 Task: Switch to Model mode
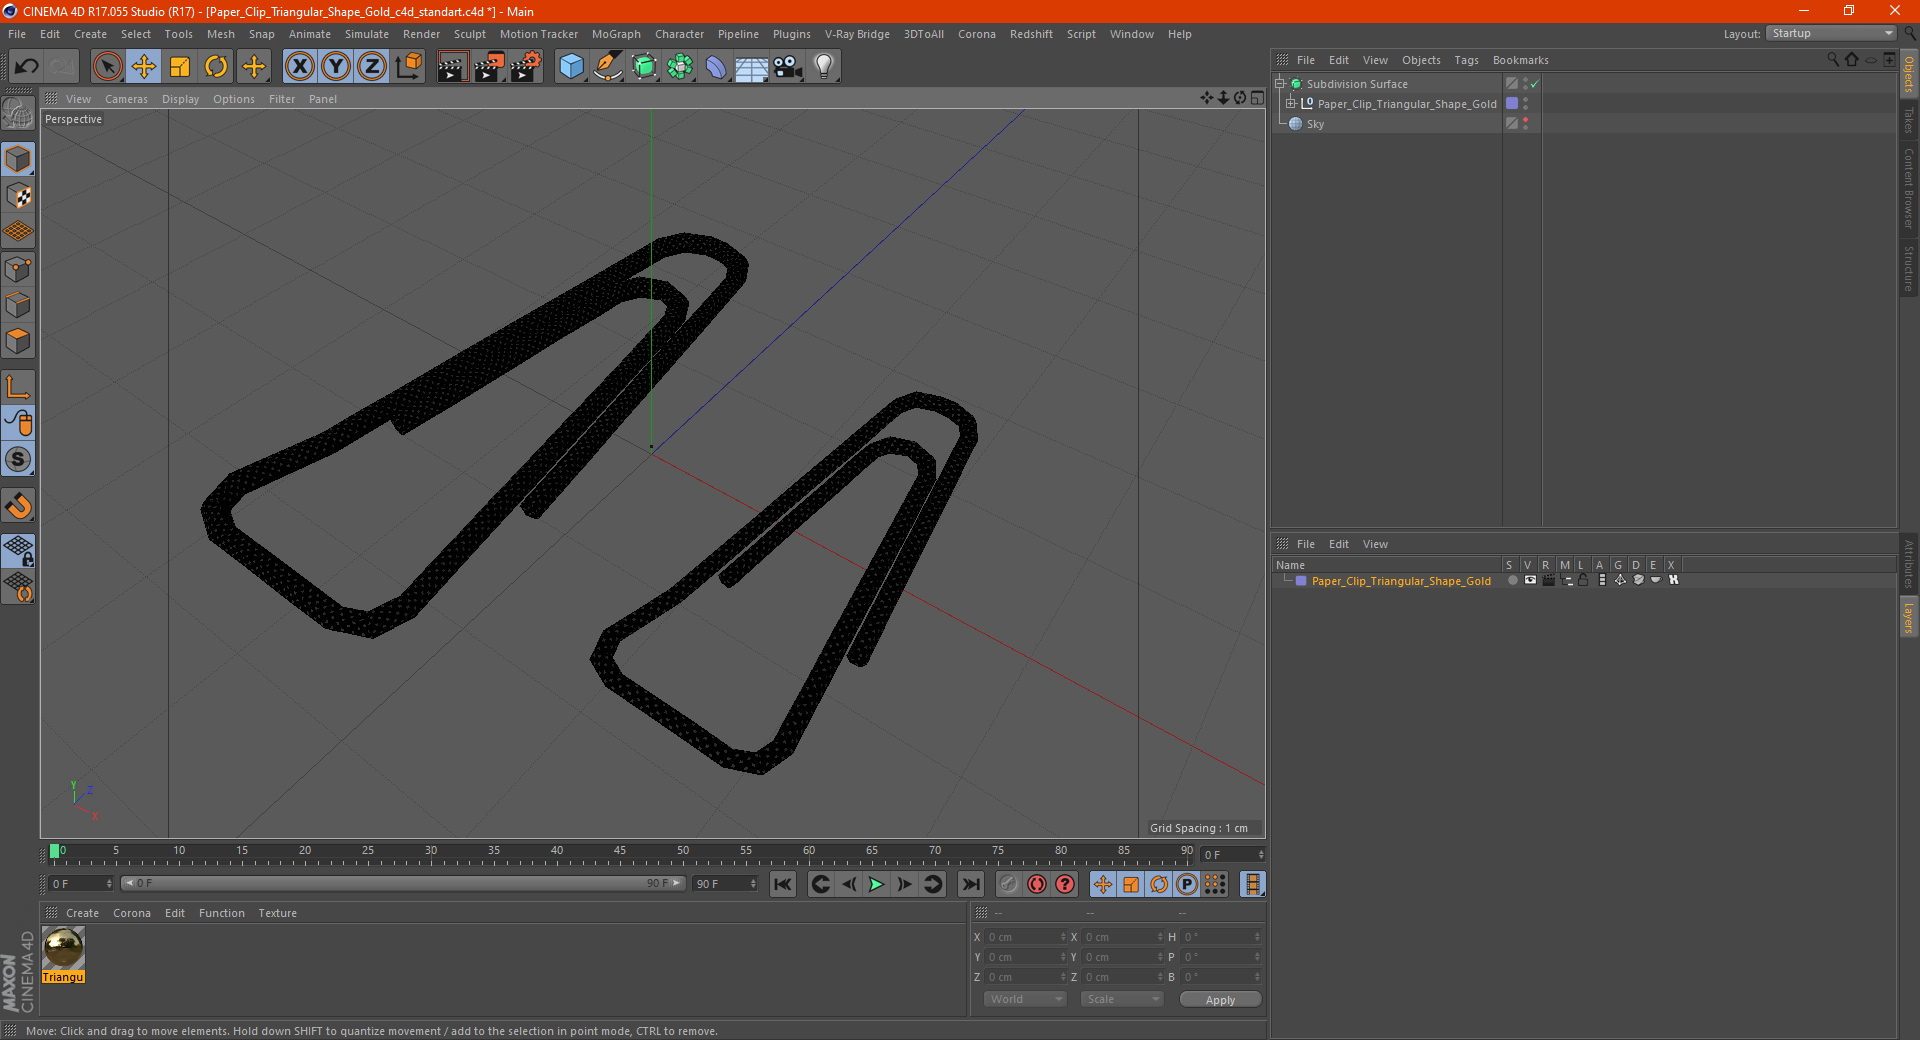(x=18, y=160)
